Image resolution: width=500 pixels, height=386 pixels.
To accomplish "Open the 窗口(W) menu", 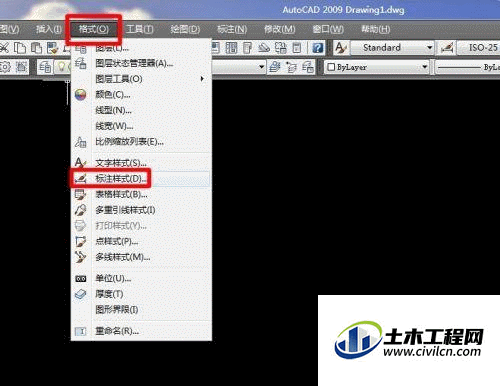I will (x=328, y=29).
